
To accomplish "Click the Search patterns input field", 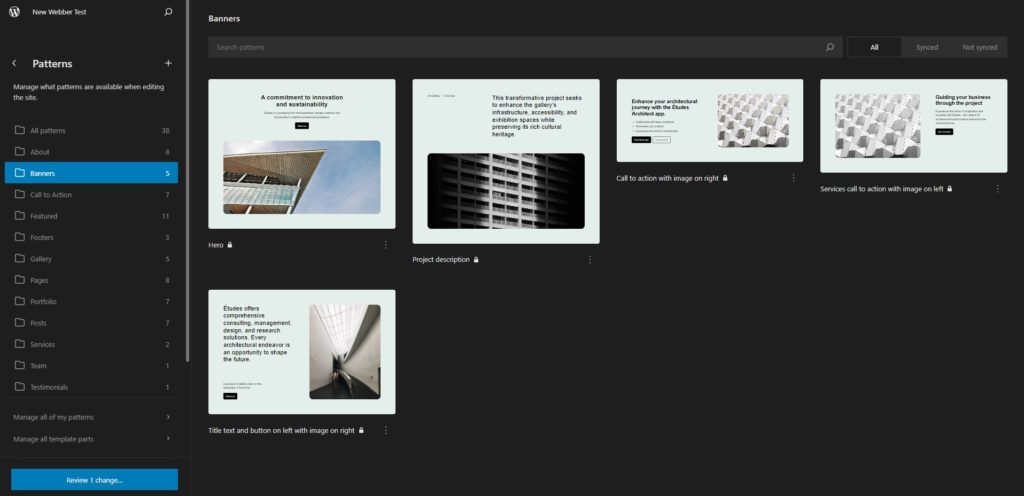I will coord(515,47).
